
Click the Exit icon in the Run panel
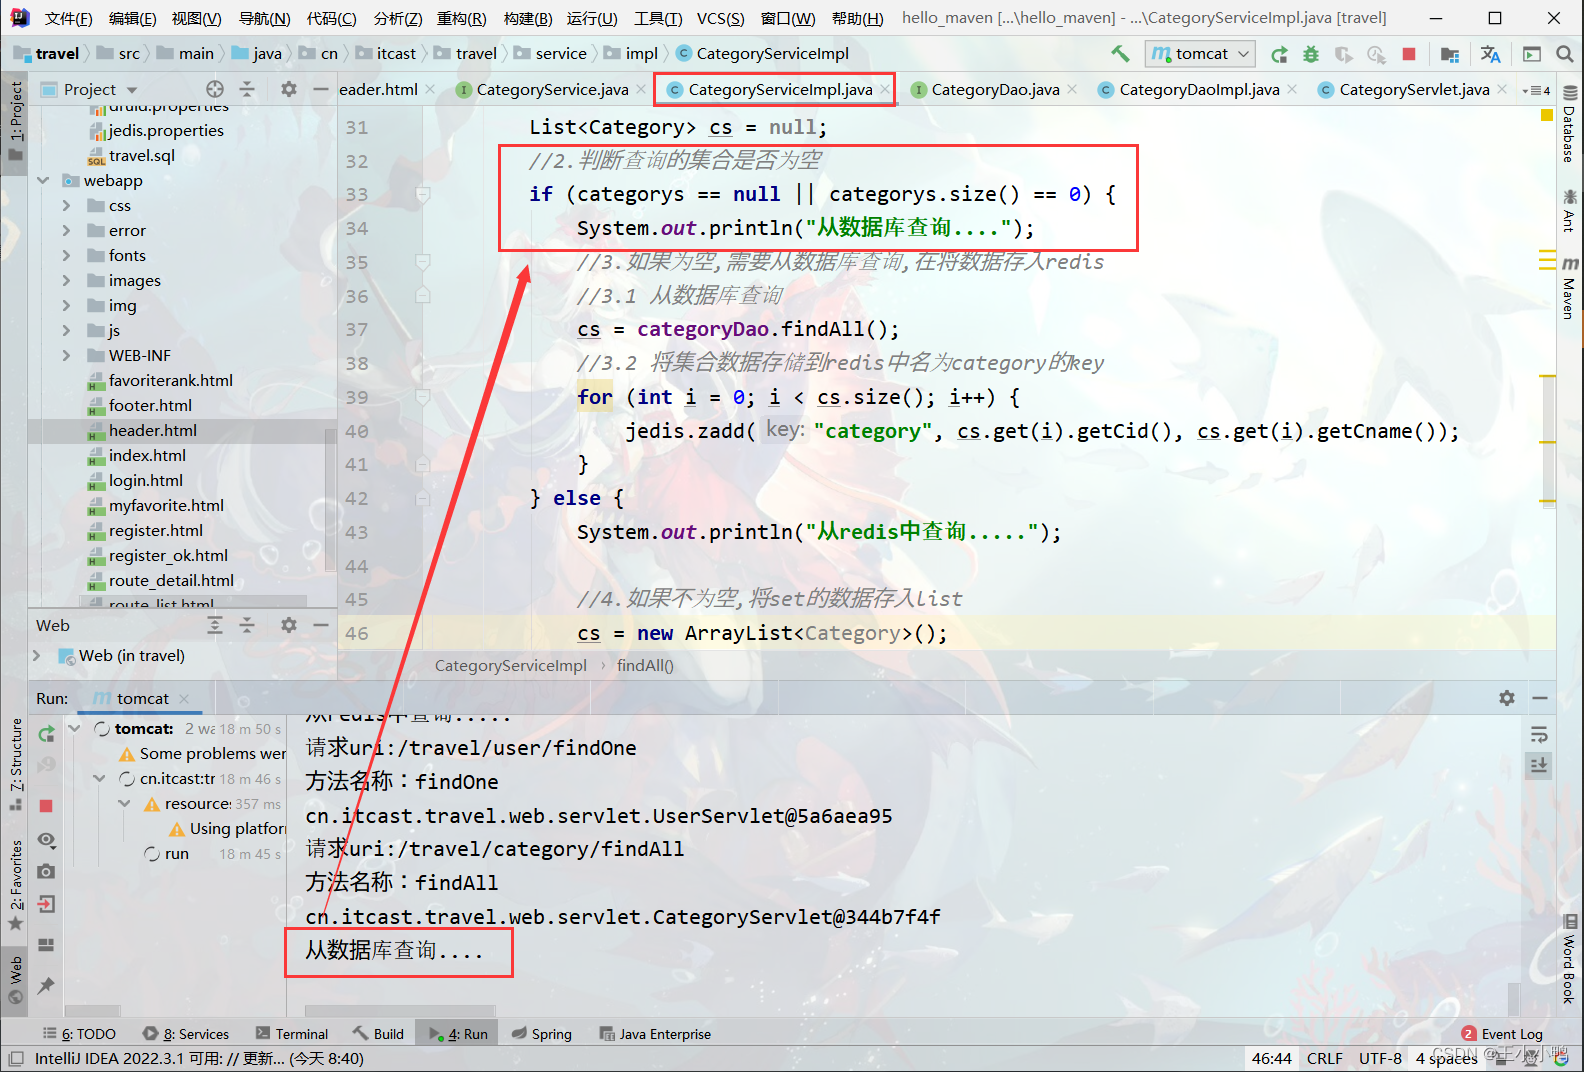(x=46, y=904)
